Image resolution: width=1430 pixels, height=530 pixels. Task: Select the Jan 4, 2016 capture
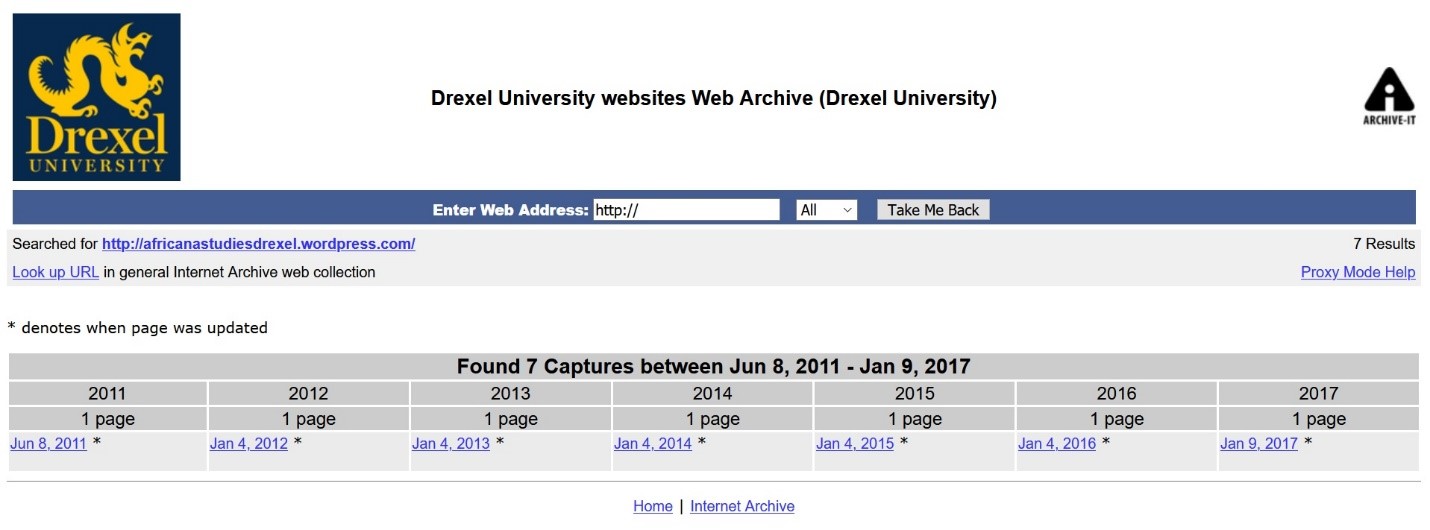1057,443
